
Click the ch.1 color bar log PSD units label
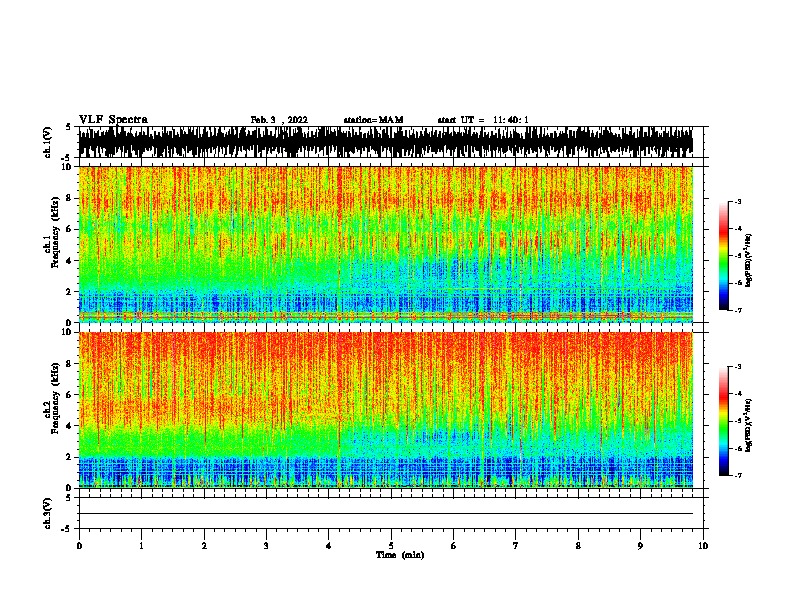click(748, 260)
